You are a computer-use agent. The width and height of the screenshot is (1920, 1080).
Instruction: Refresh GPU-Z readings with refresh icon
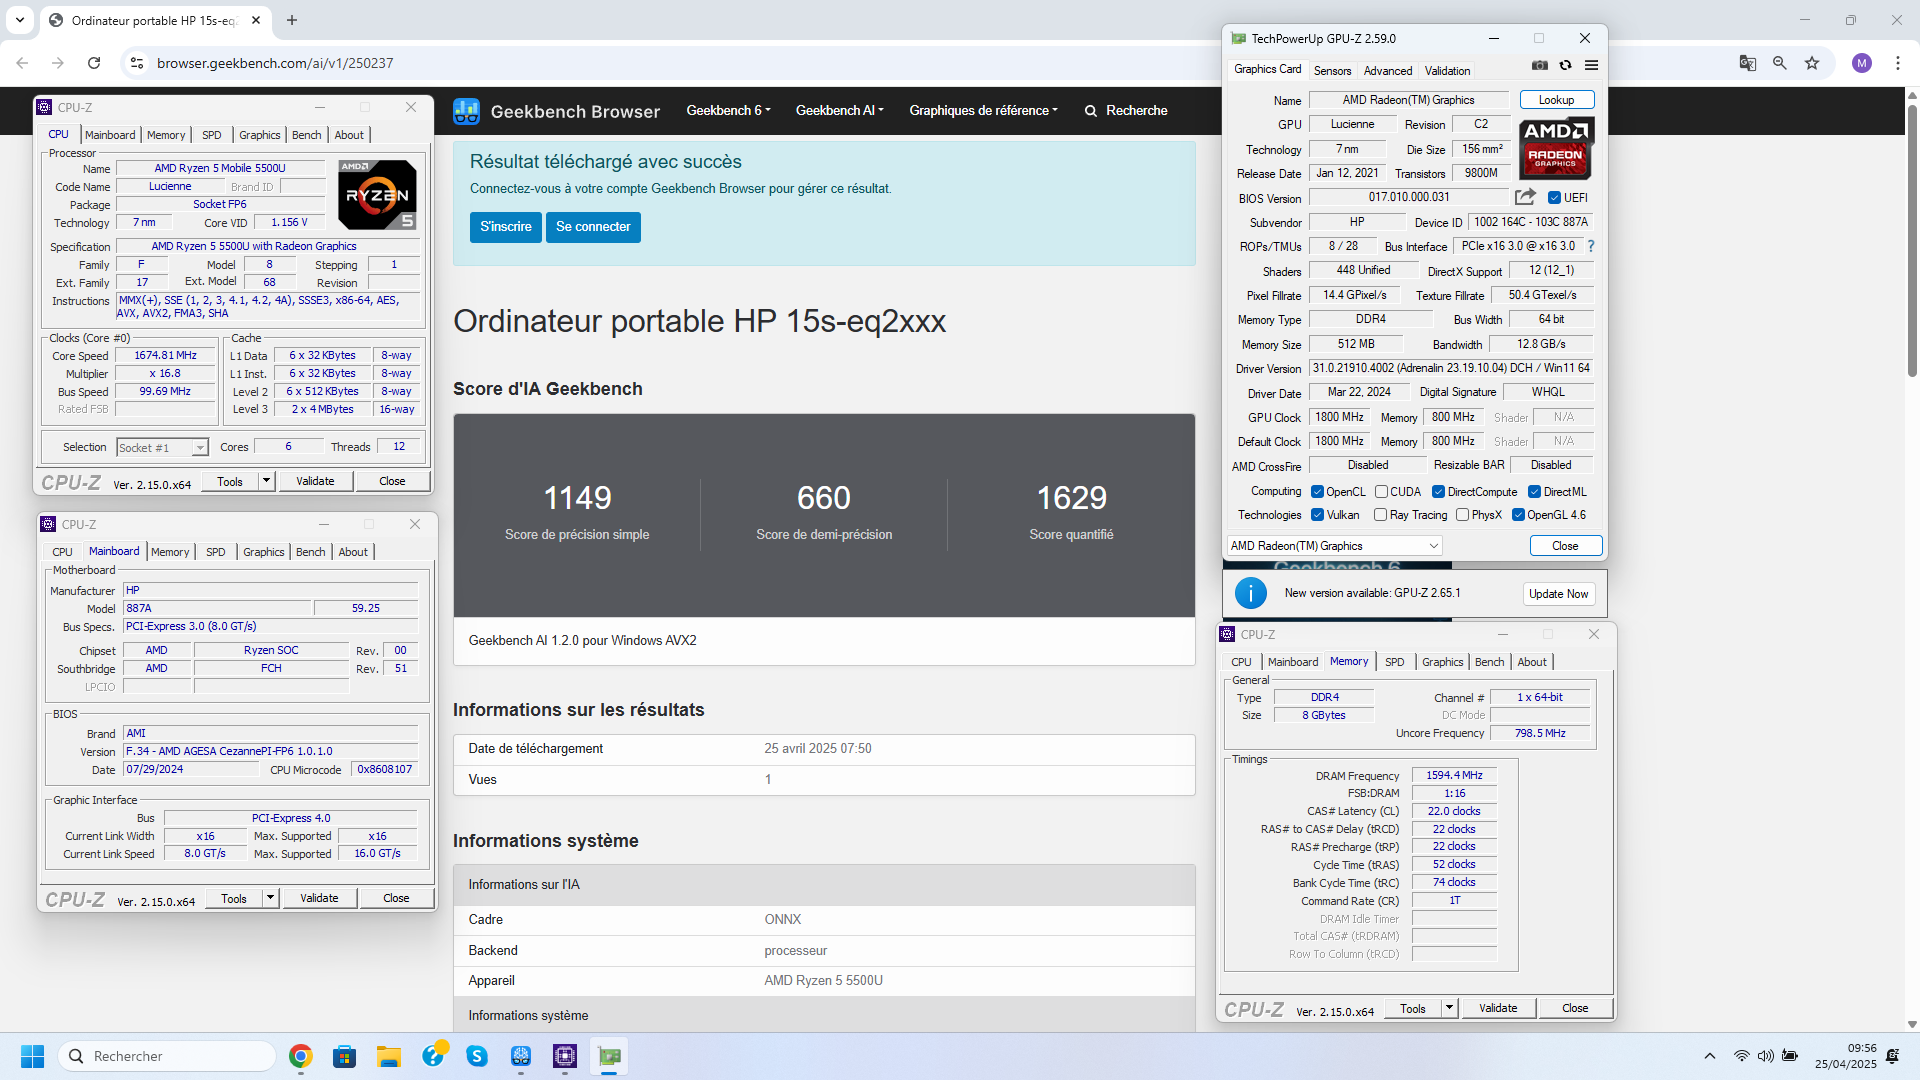tap(1566, 66)
